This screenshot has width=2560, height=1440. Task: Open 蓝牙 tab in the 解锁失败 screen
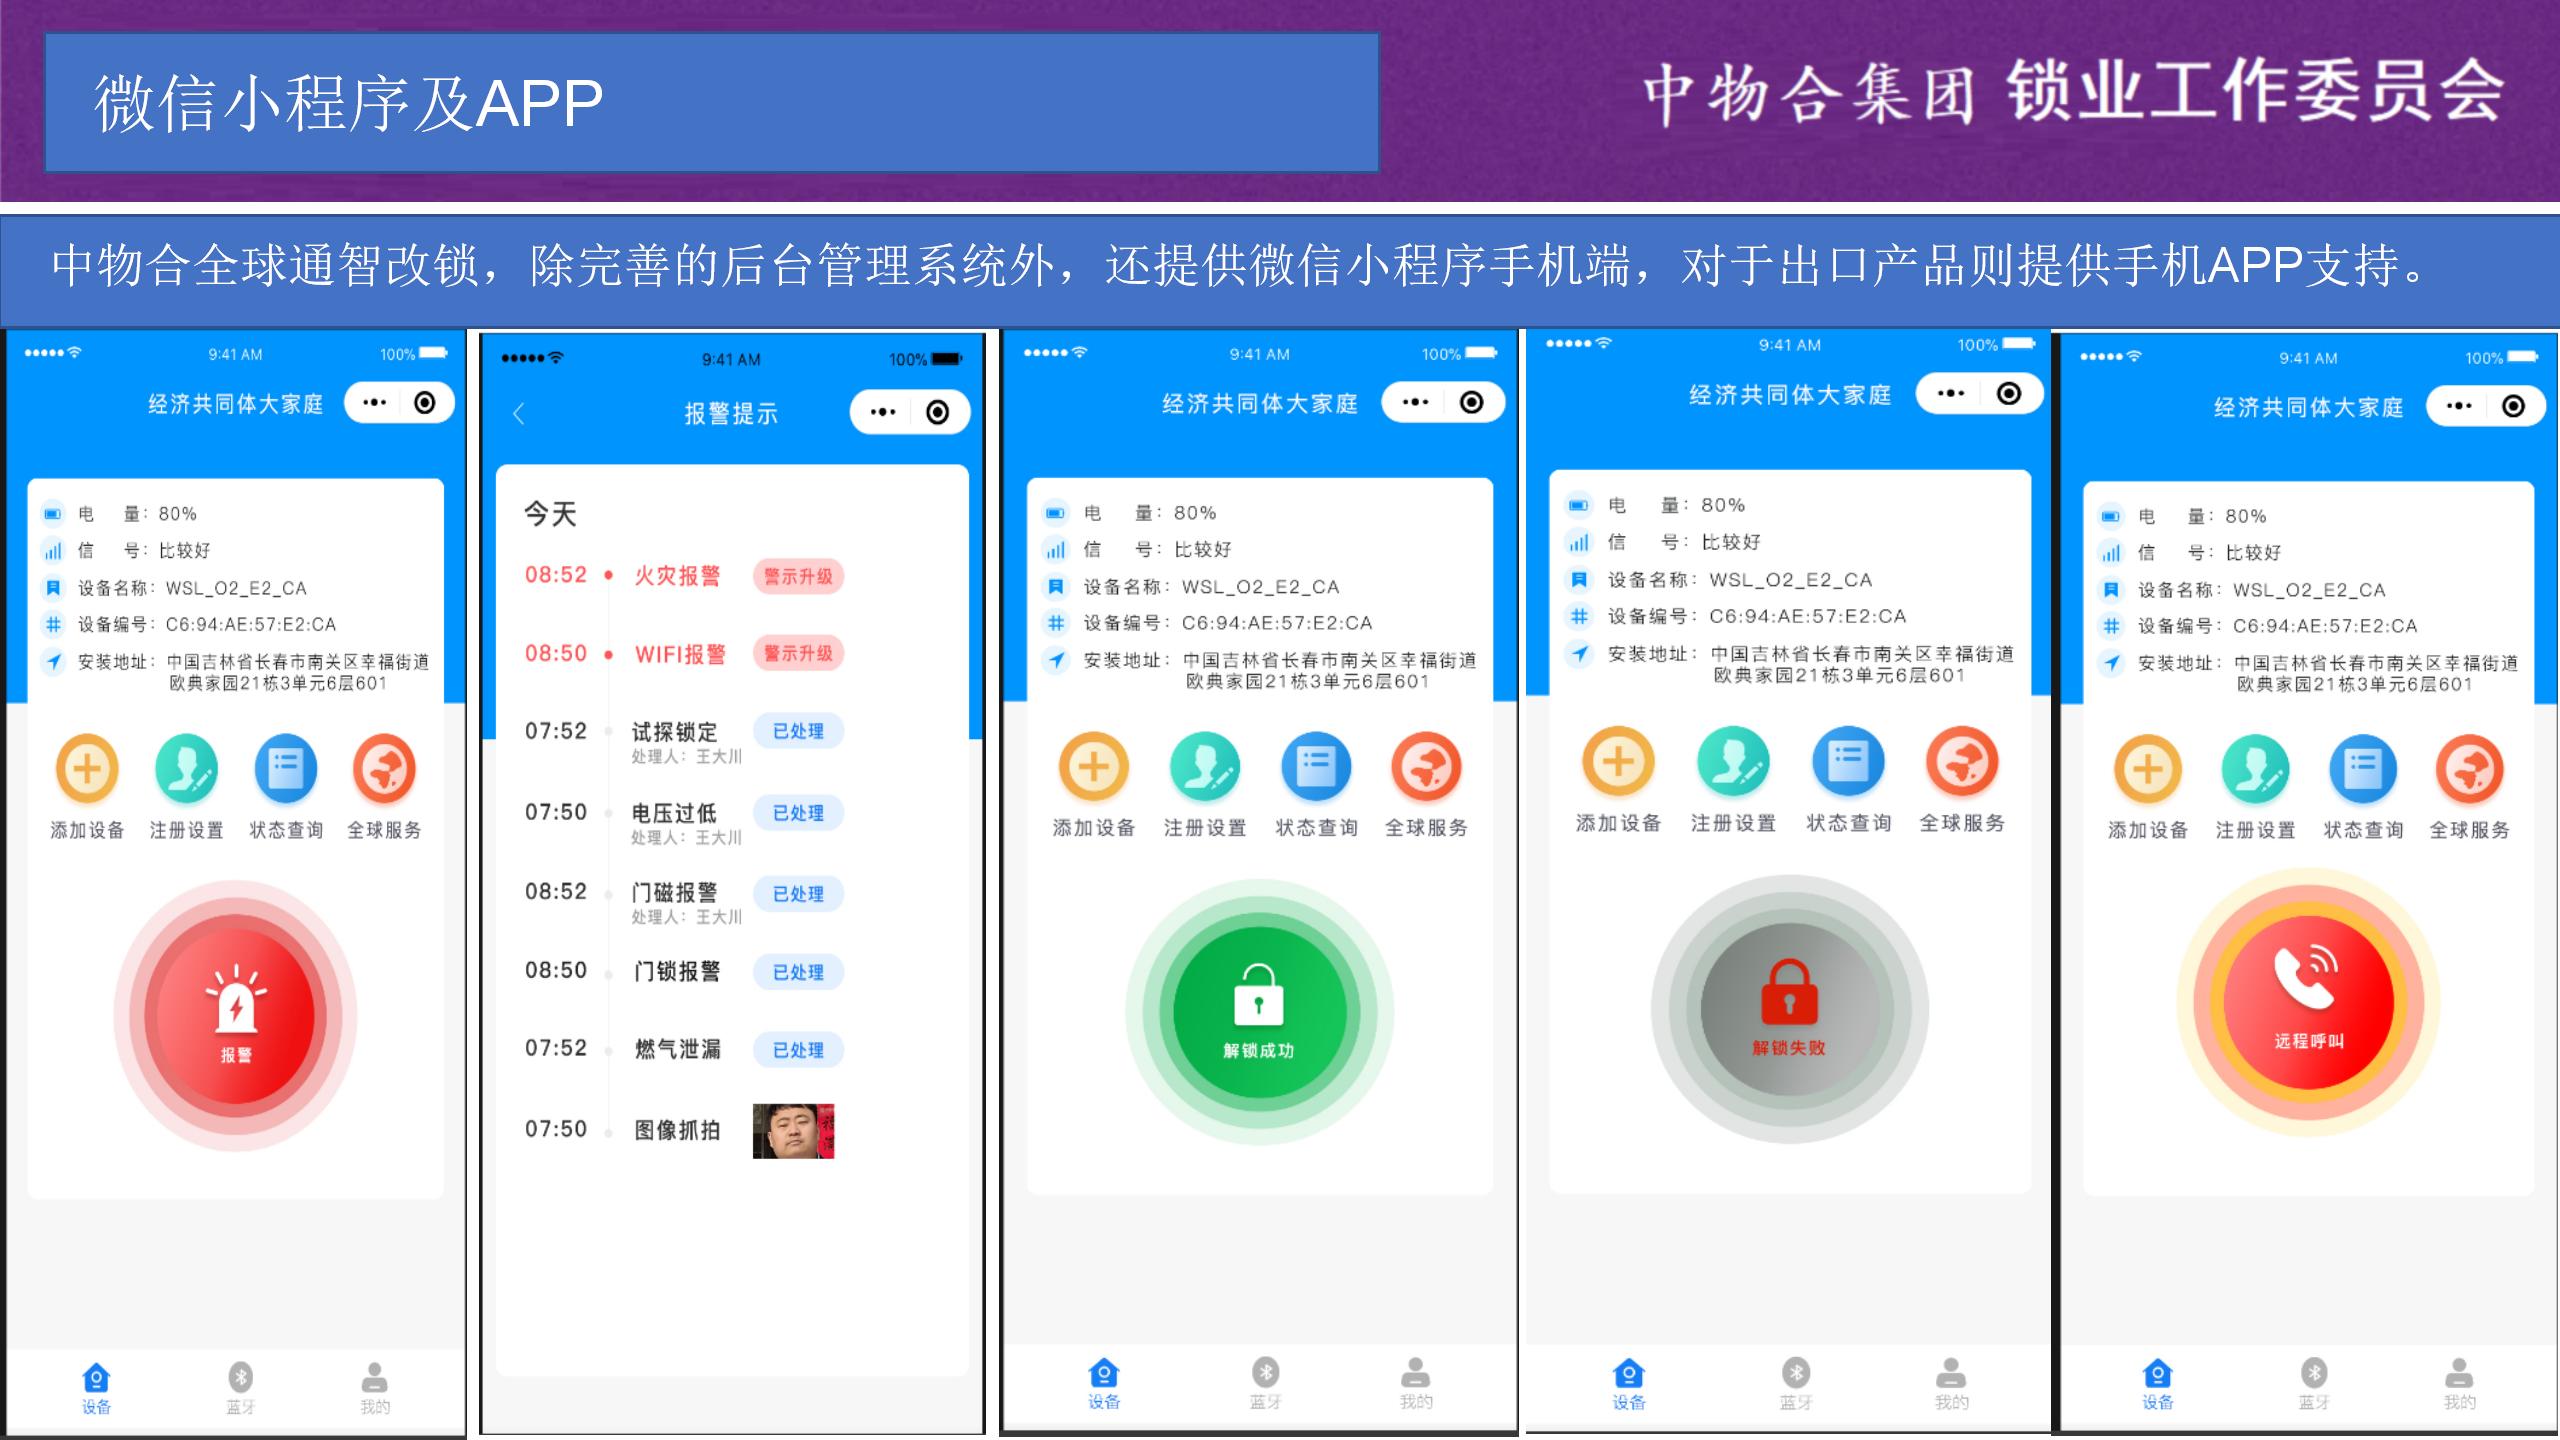pos(1796,1384)
